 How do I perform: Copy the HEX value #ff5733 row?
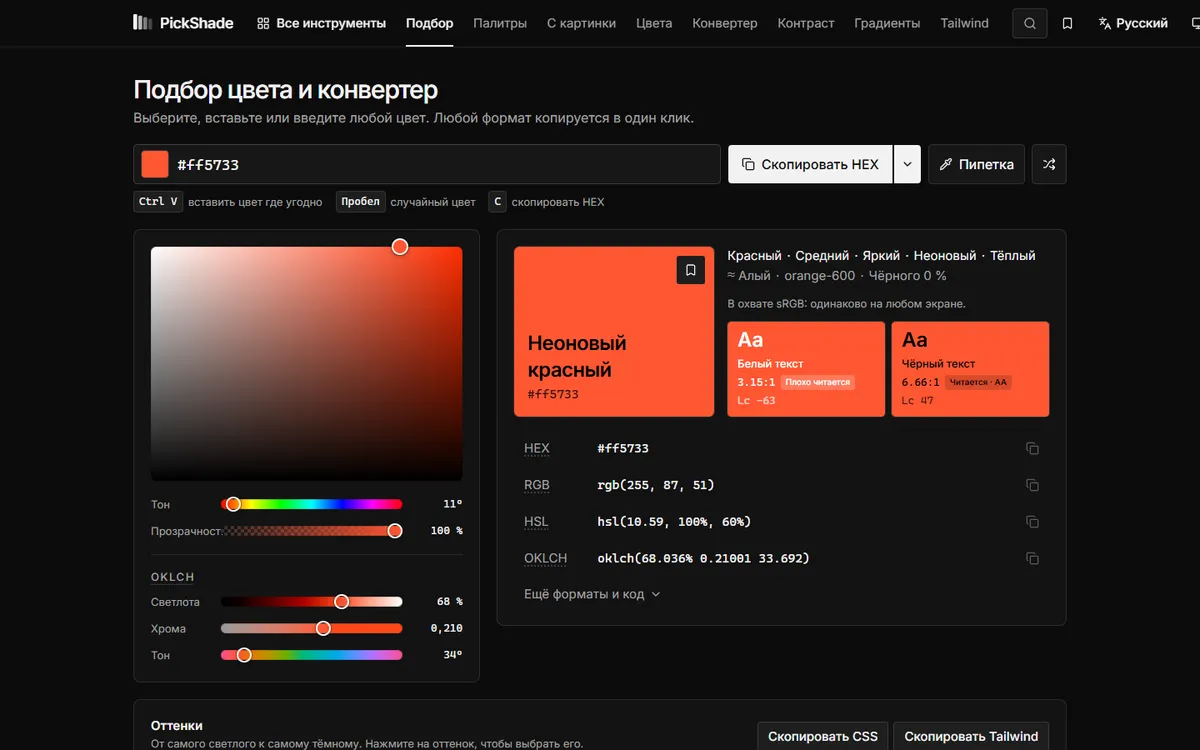(x=1032, y=449)
